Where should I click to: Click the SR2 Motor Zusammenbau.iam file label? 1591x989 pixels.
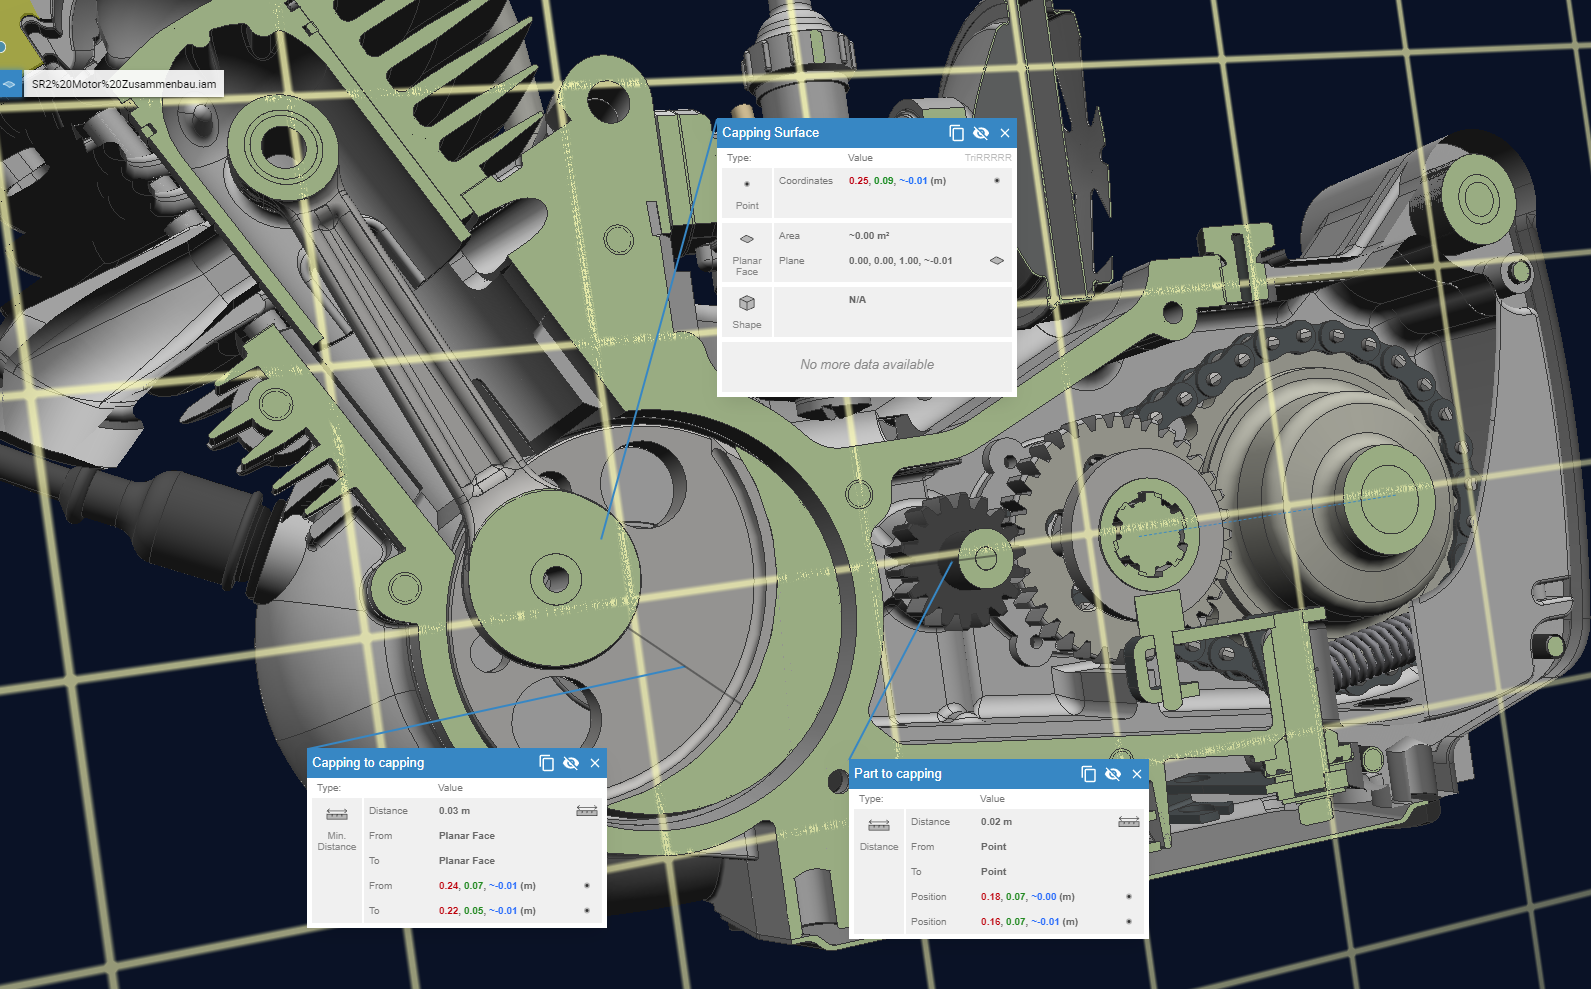point(123,84)
